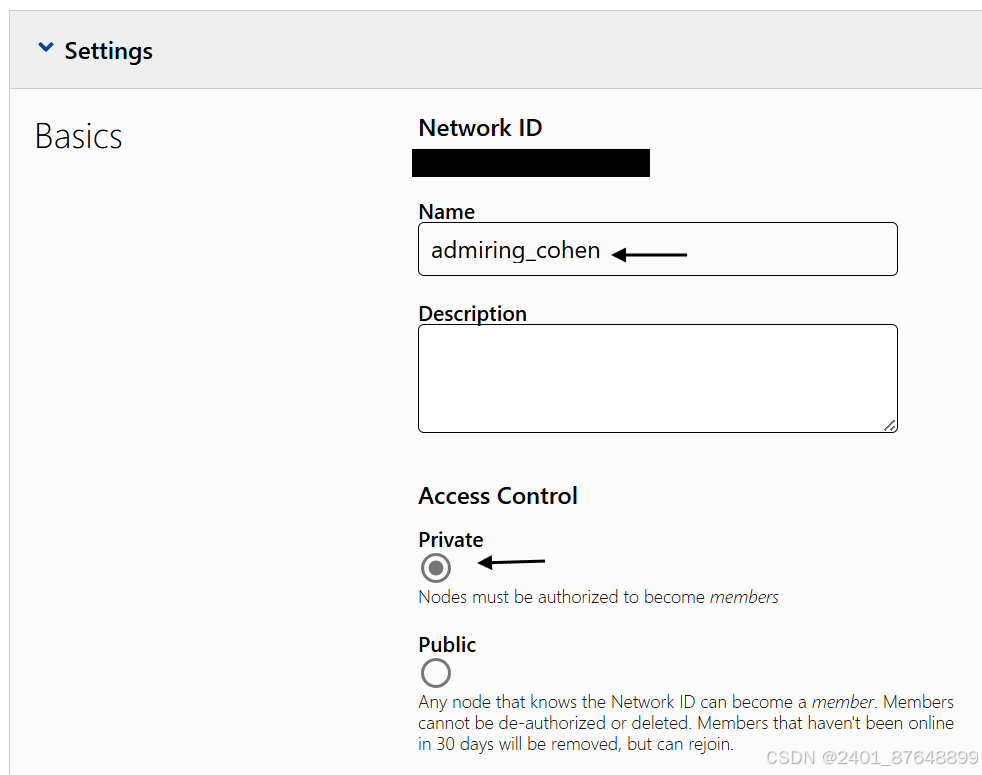Image resolution: width=982 pixels, height=775 pixels.
Task: Click the Description box resize grip
Action: [890, 425]
